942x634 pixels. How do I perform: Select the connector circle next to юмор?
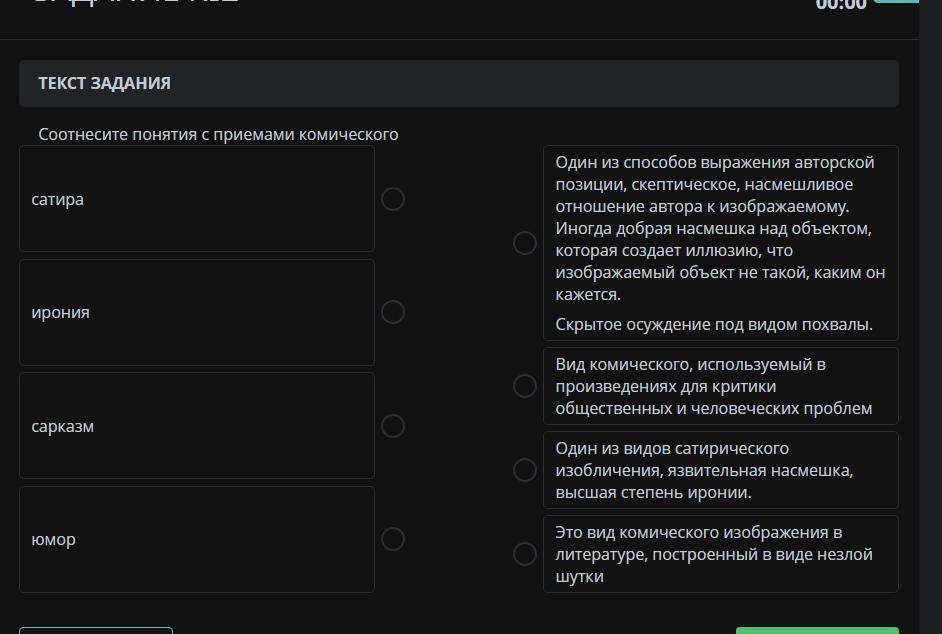393,539
